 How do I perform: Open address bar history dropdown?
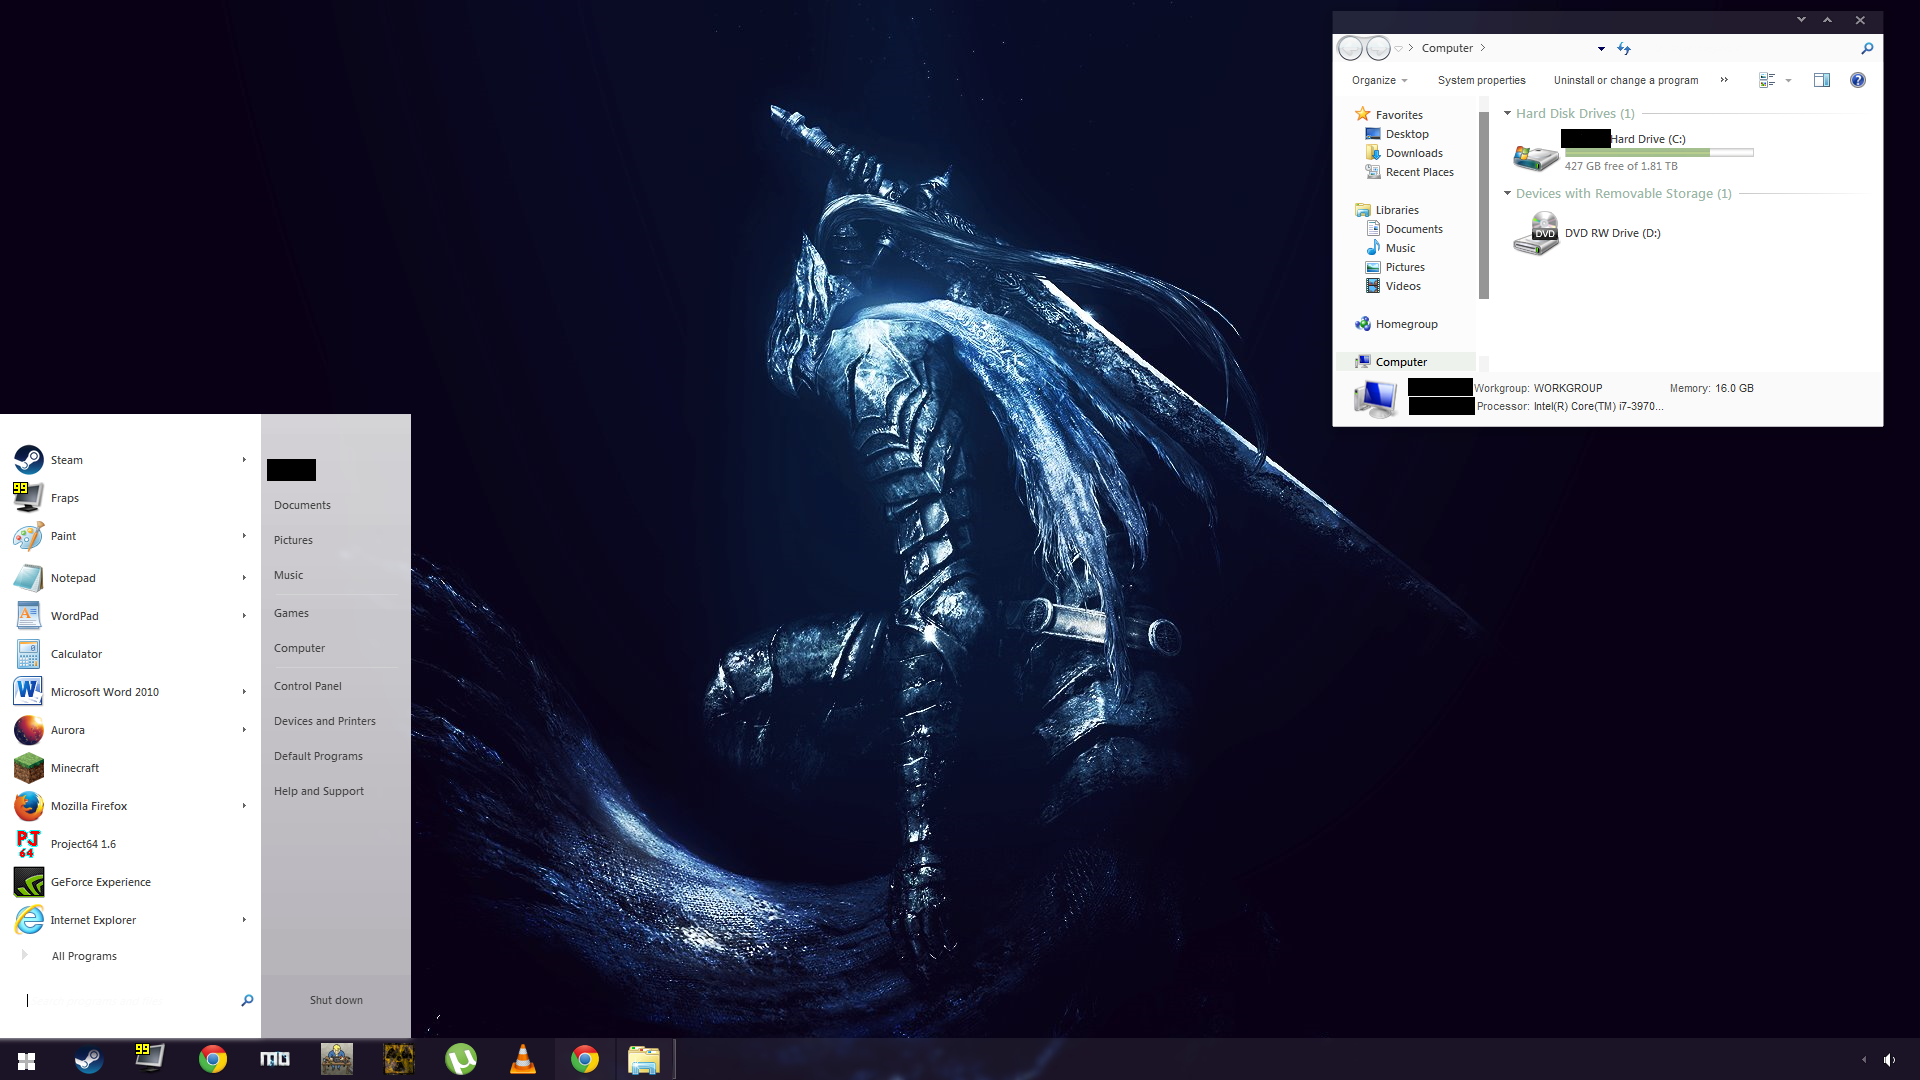(x=1601, y=48)
